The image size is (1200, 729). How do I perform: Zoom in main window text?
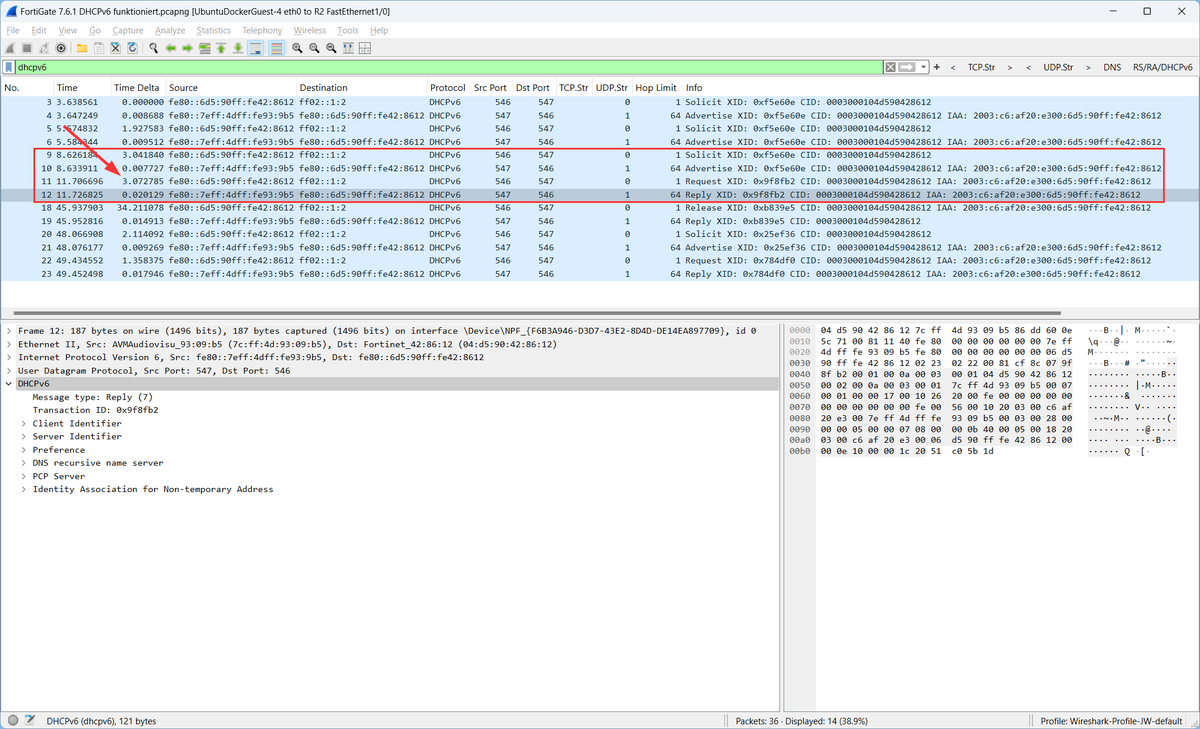297,47
